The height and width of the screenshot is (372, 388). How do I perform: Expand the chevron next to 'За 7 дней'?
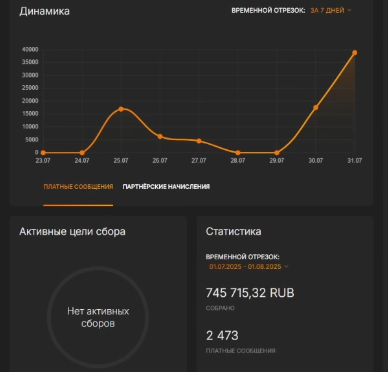point(349,10)
